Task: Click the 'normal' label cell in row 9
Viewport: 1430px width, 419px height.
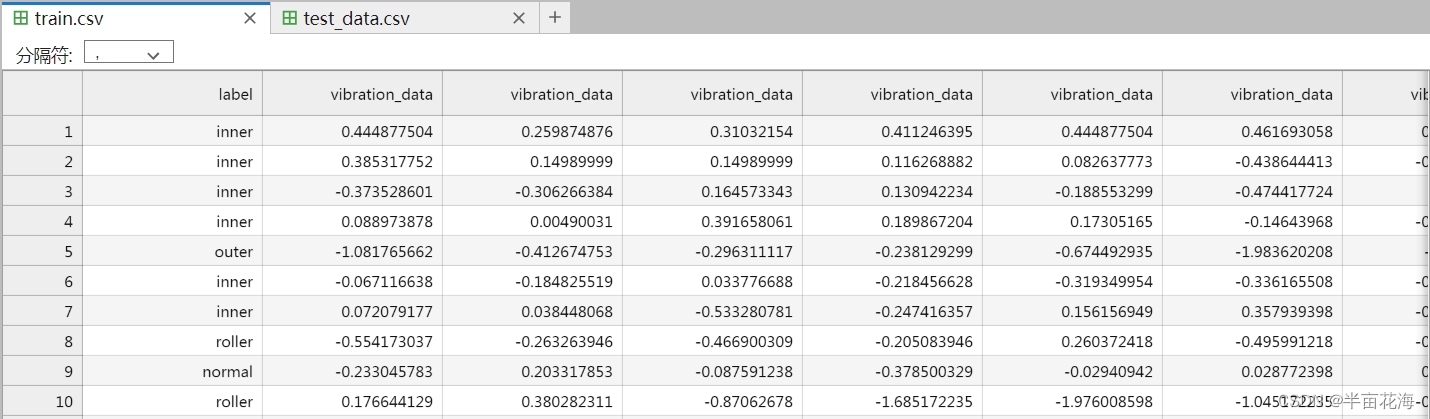Action: pos(172,371)
